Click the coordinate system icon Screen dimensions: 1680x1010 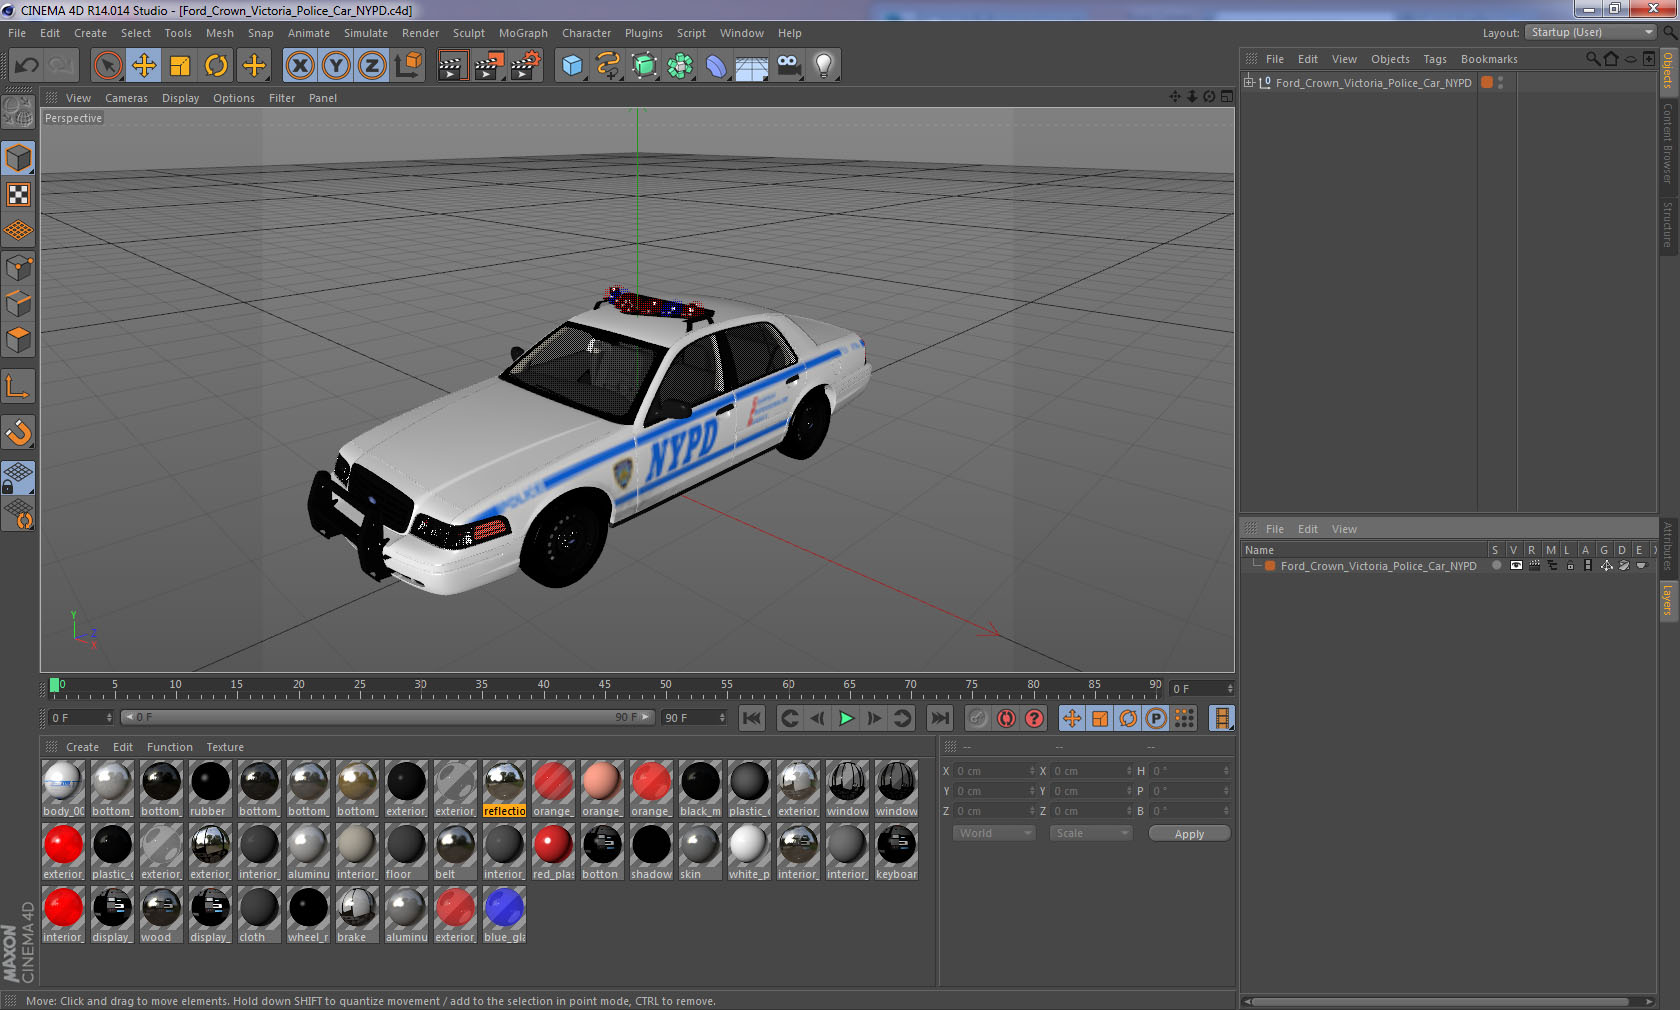(x=408, y=66)
